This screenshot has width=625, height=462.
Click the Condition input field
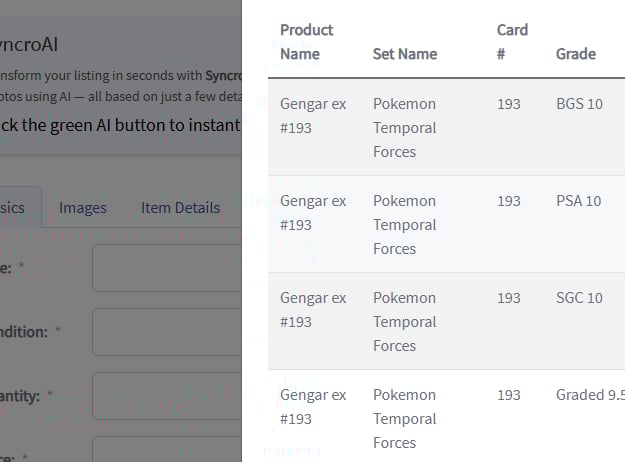point(166,332)
